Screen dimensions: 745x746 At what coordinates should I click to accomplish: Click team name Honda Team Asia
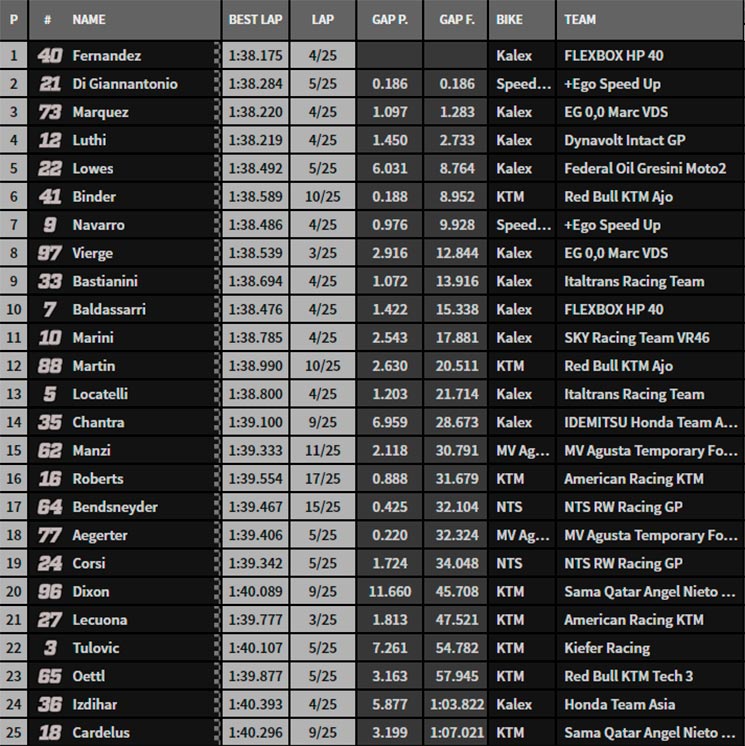(x=619, y=705)
